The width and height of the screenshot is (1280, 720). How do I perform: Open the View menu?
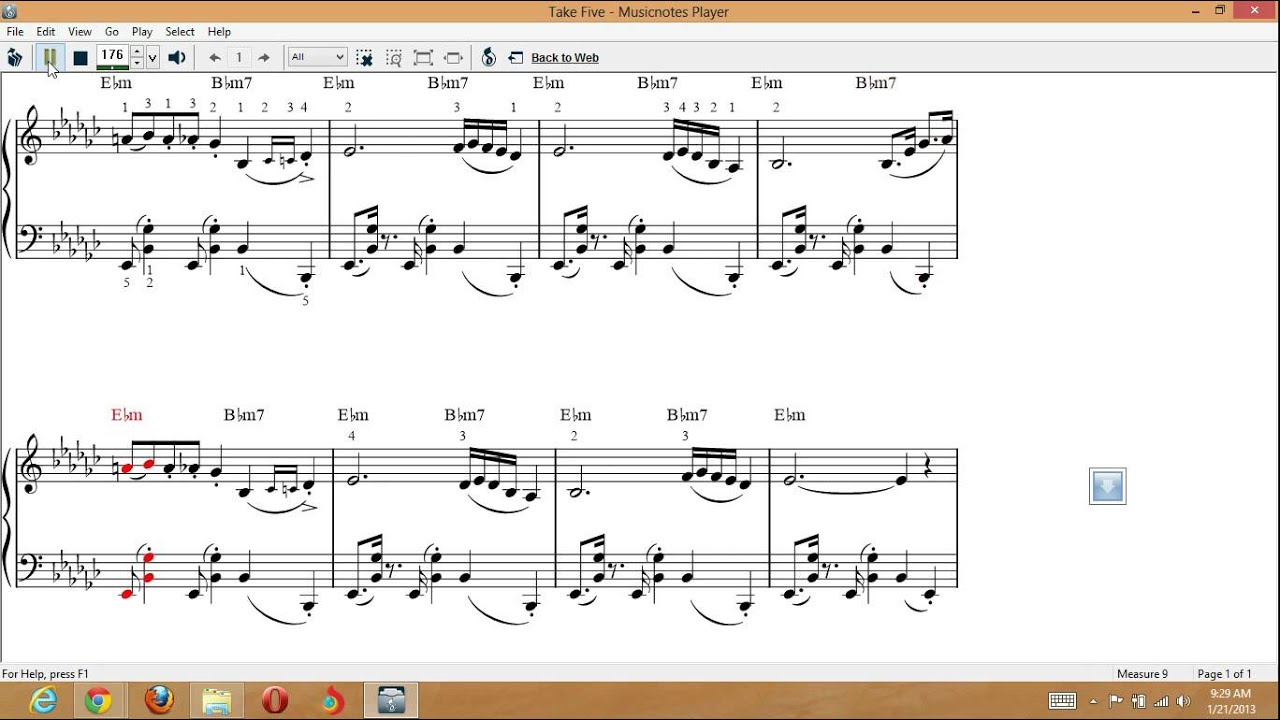point(80,32)
